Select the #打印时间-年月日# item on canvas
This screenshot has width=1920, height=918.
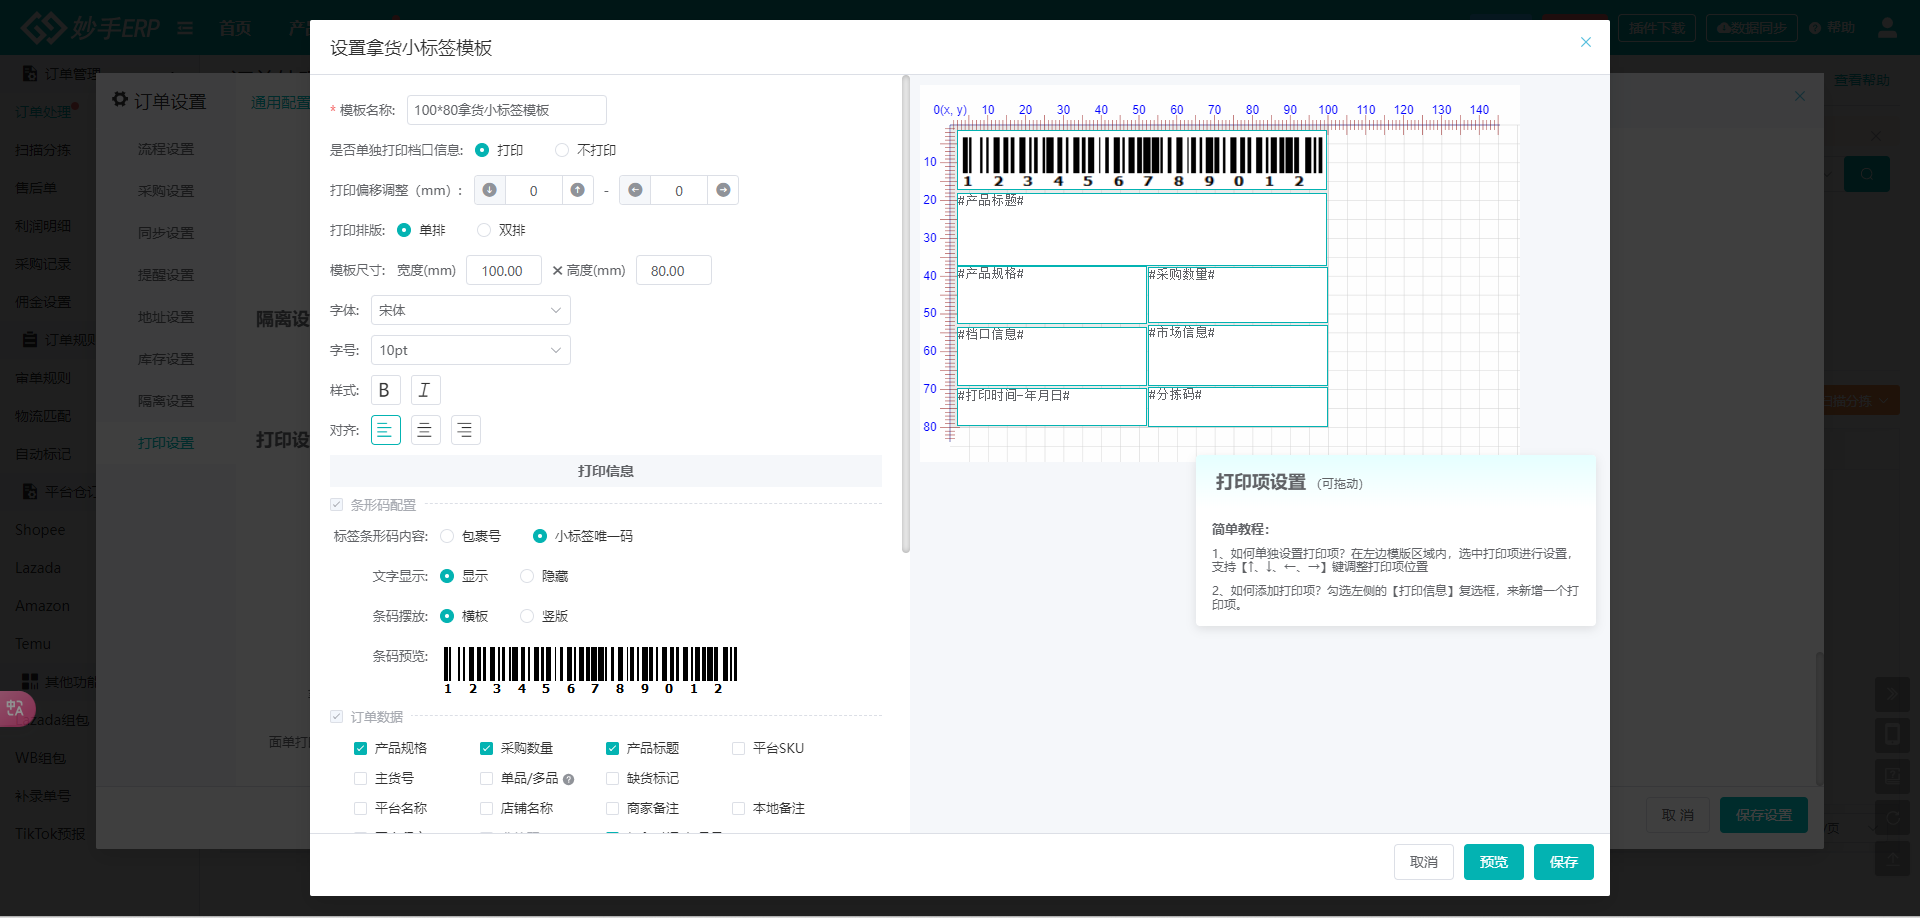[1051, 407]
